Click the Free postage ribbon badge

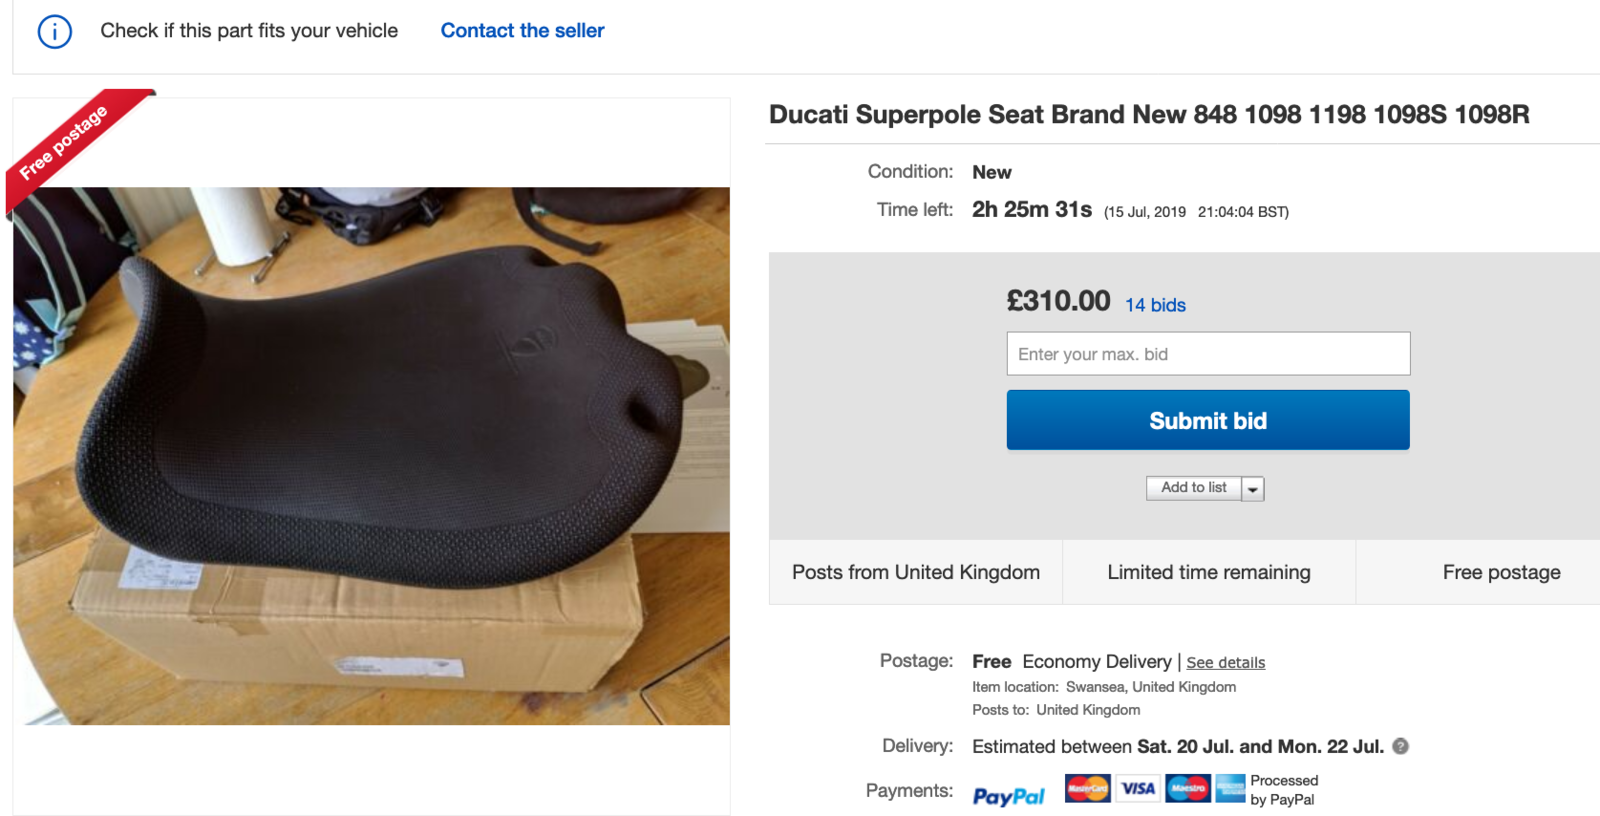66,144
